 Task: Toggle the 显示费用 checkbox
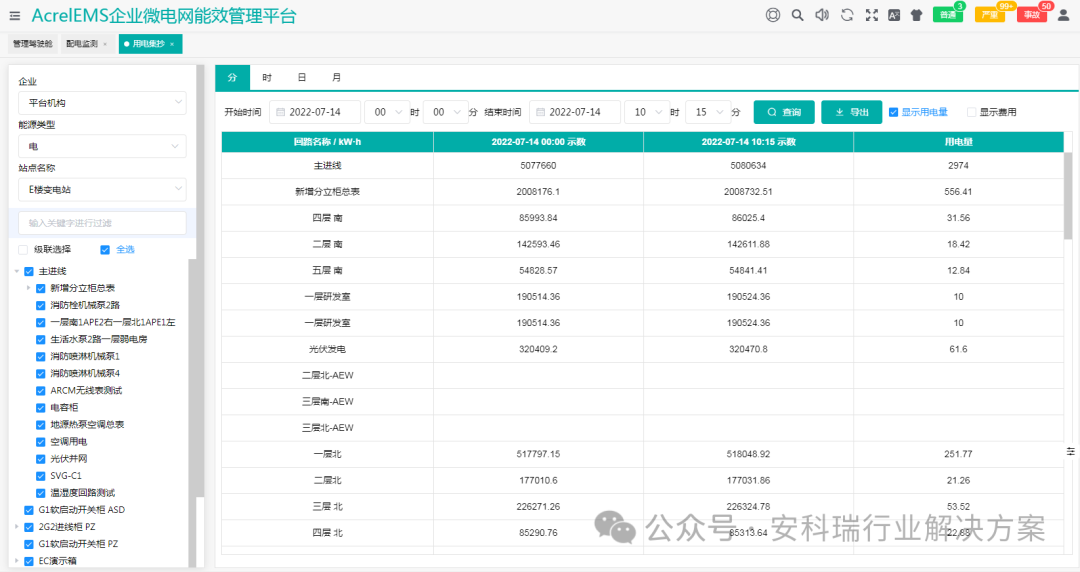(971, 112)
